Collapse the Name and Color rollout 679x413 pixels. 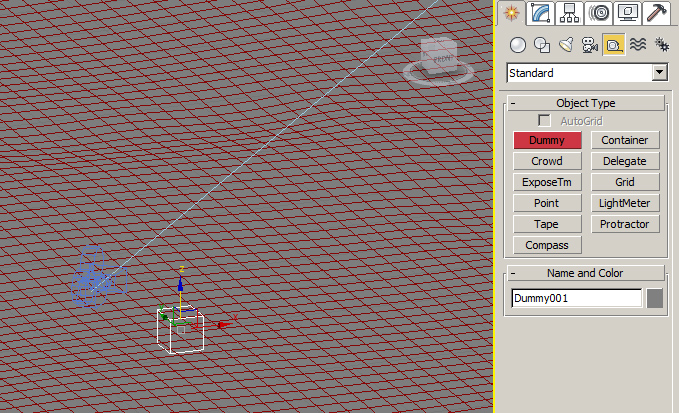tap(586, 273)
